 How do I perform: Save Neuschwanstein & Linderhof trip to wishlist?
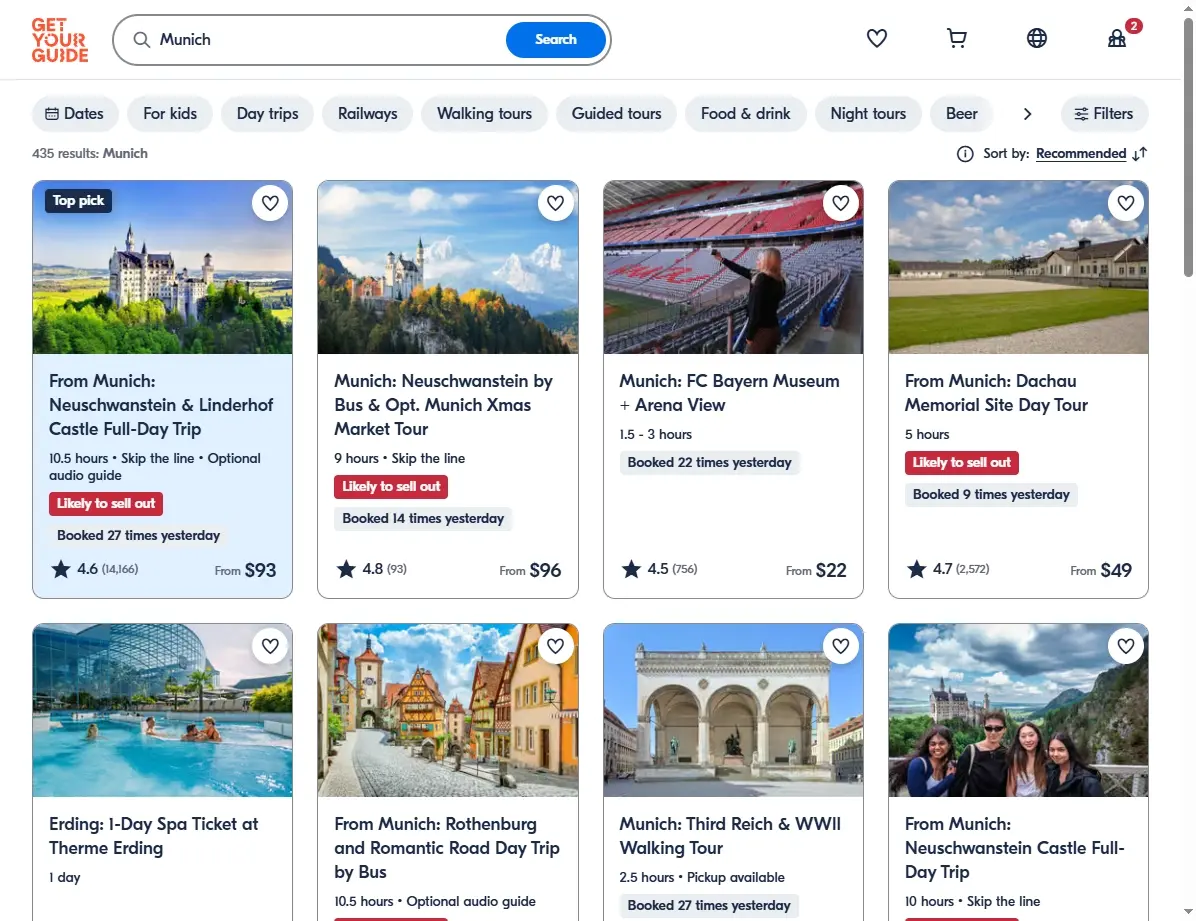click(270, 203)
